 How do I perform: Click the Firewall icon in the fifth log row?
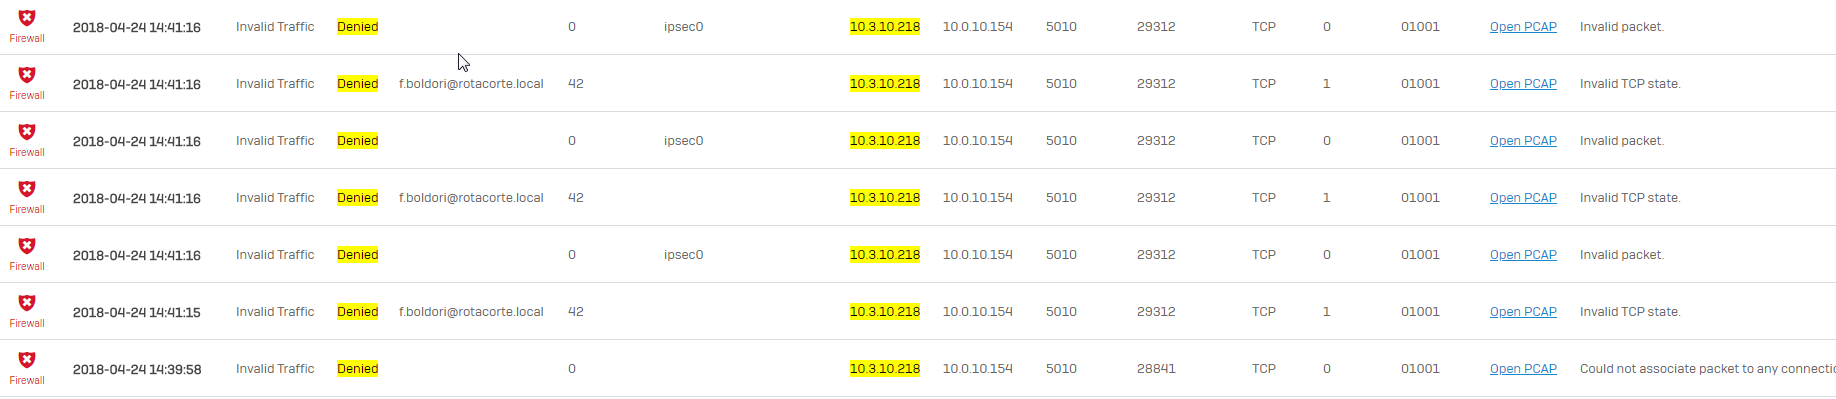pos(27,246)
